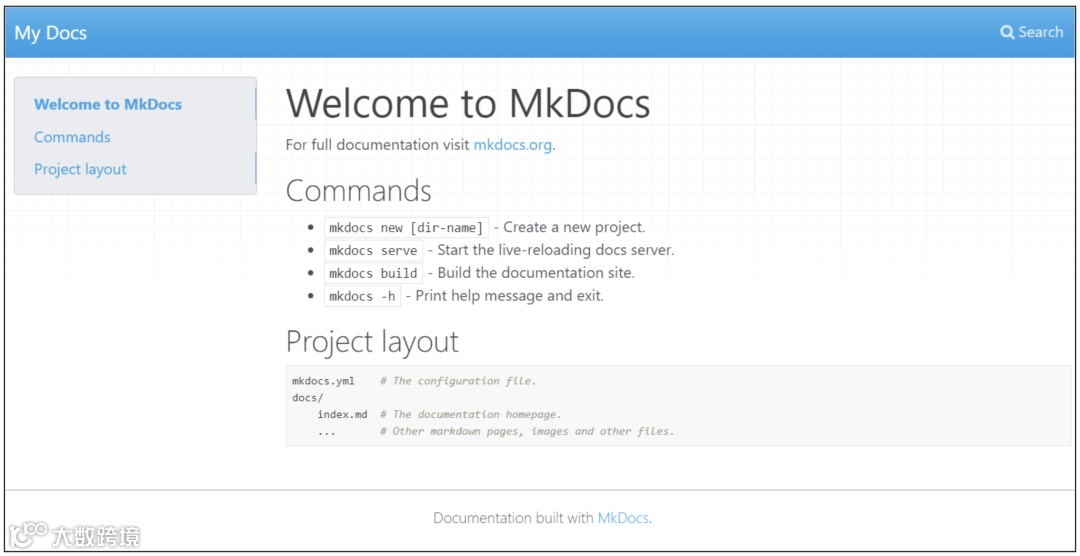Click Documentation built with footer text
Image resolution: width=1080 pixels, height=556 pixels.
[514, 518]
